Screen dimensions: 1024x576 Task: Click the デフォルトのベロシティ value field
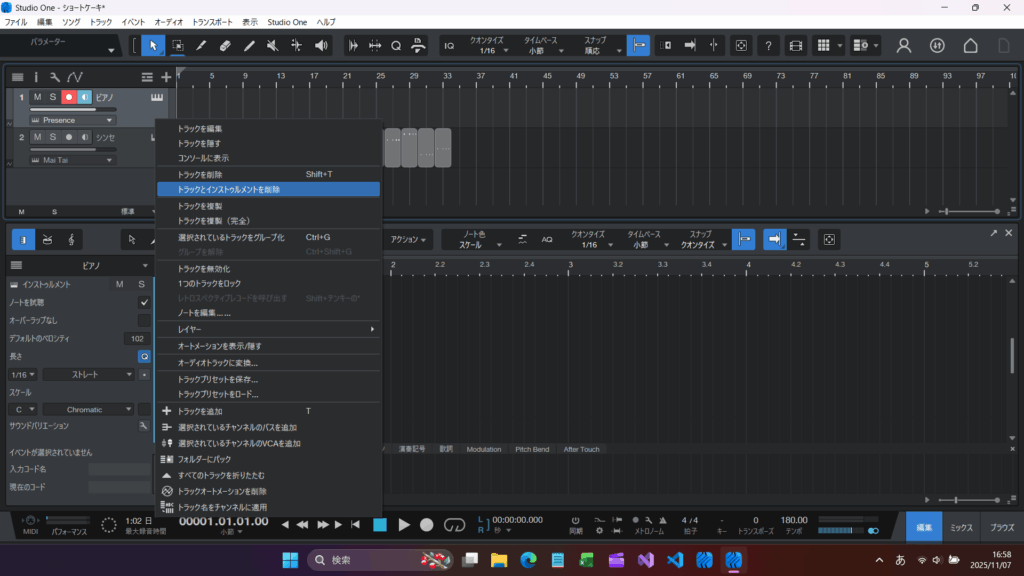coord(140,338)
